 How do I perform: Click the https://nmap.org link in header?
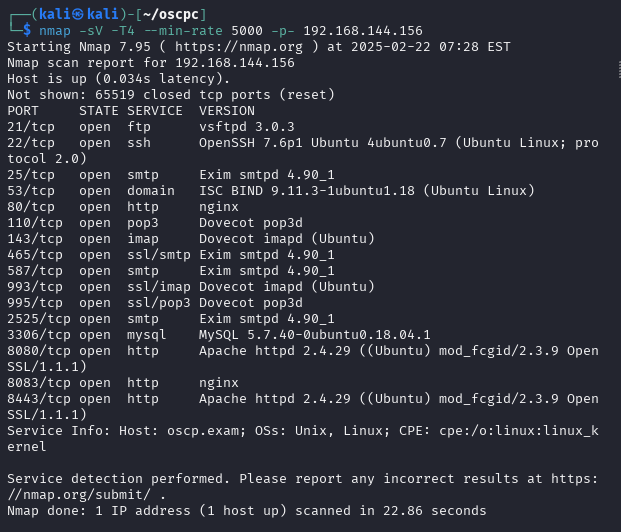click(x=239, y=47)
